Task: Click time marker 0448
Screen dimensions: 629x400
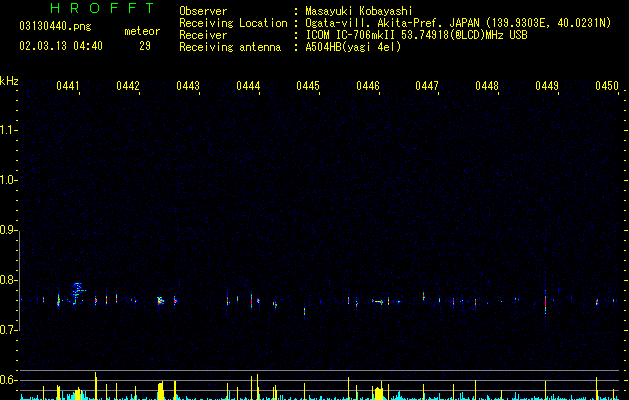Action: [487, 86]
